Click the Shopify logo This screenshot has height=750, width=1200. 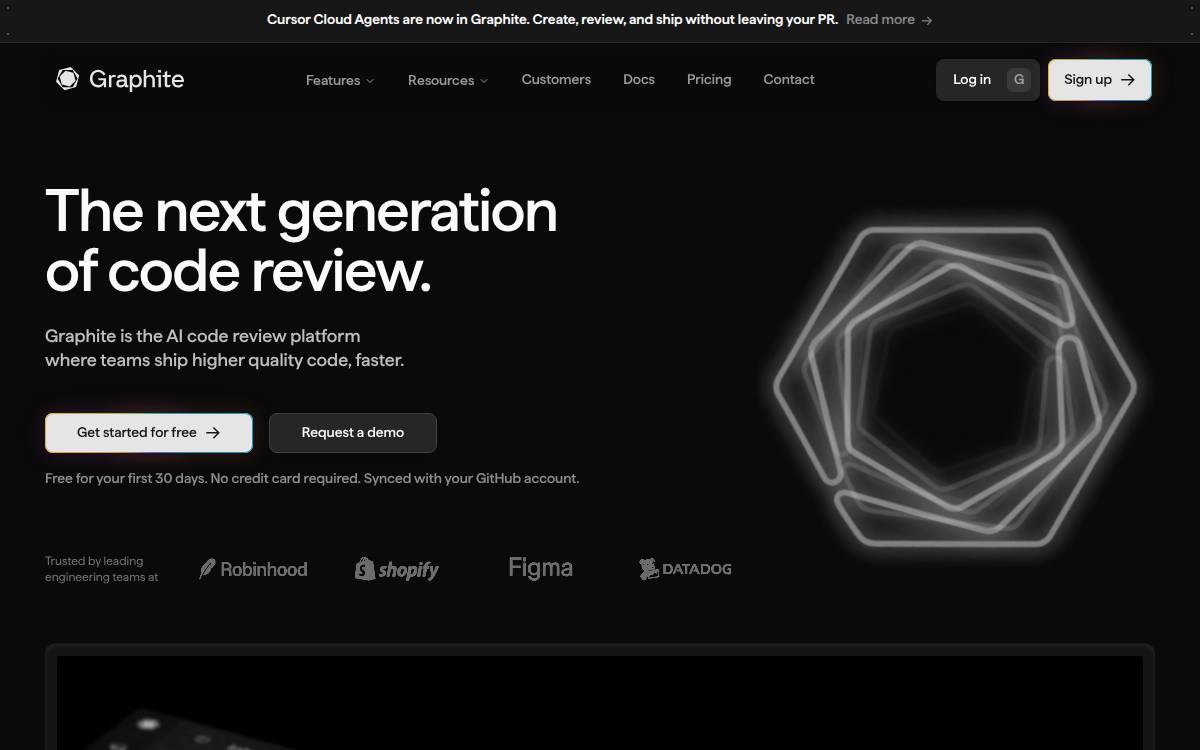pyautogui.click(x=397, y=569)
